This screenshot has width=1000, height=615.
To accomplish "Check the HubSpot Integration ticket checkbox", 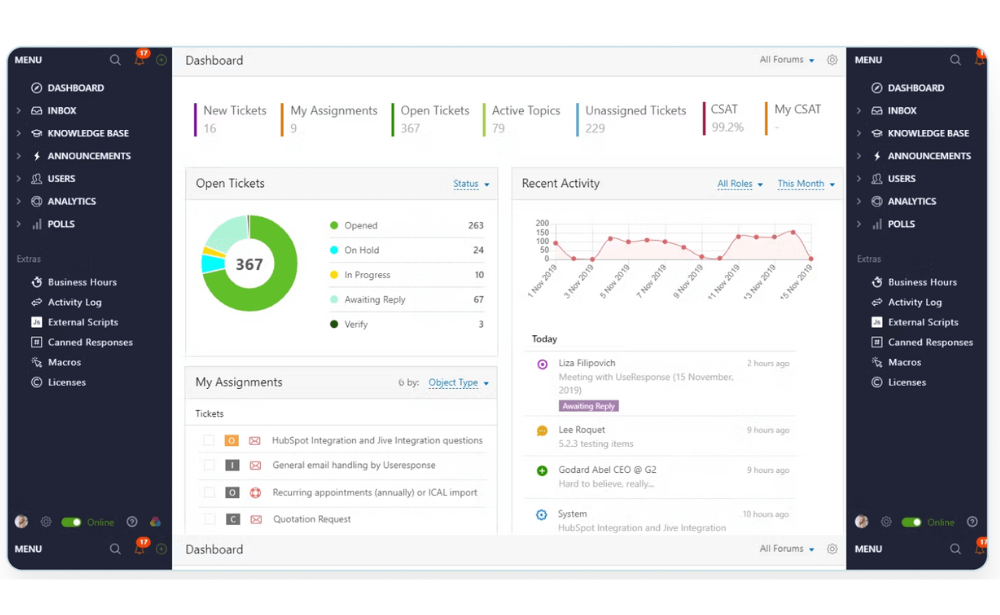I will 209,441.
